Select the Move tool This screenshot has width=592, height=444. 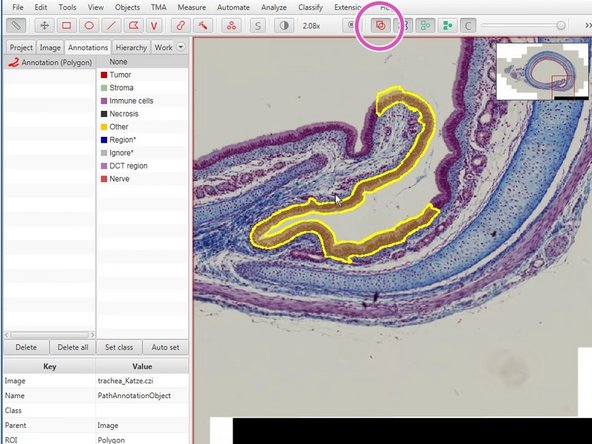tap(44, 26)
